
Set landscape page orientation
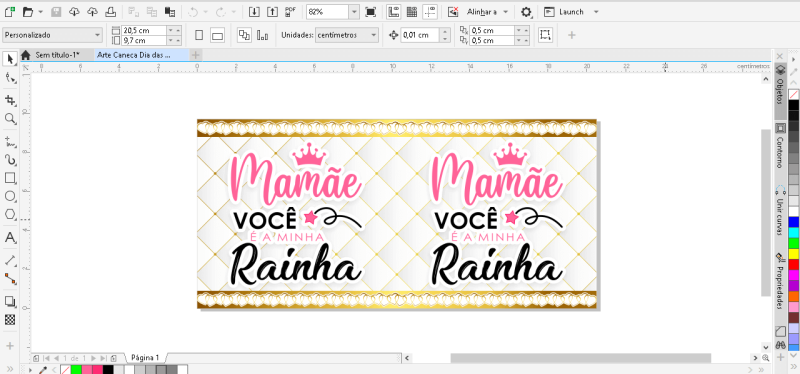coord(218,35)
